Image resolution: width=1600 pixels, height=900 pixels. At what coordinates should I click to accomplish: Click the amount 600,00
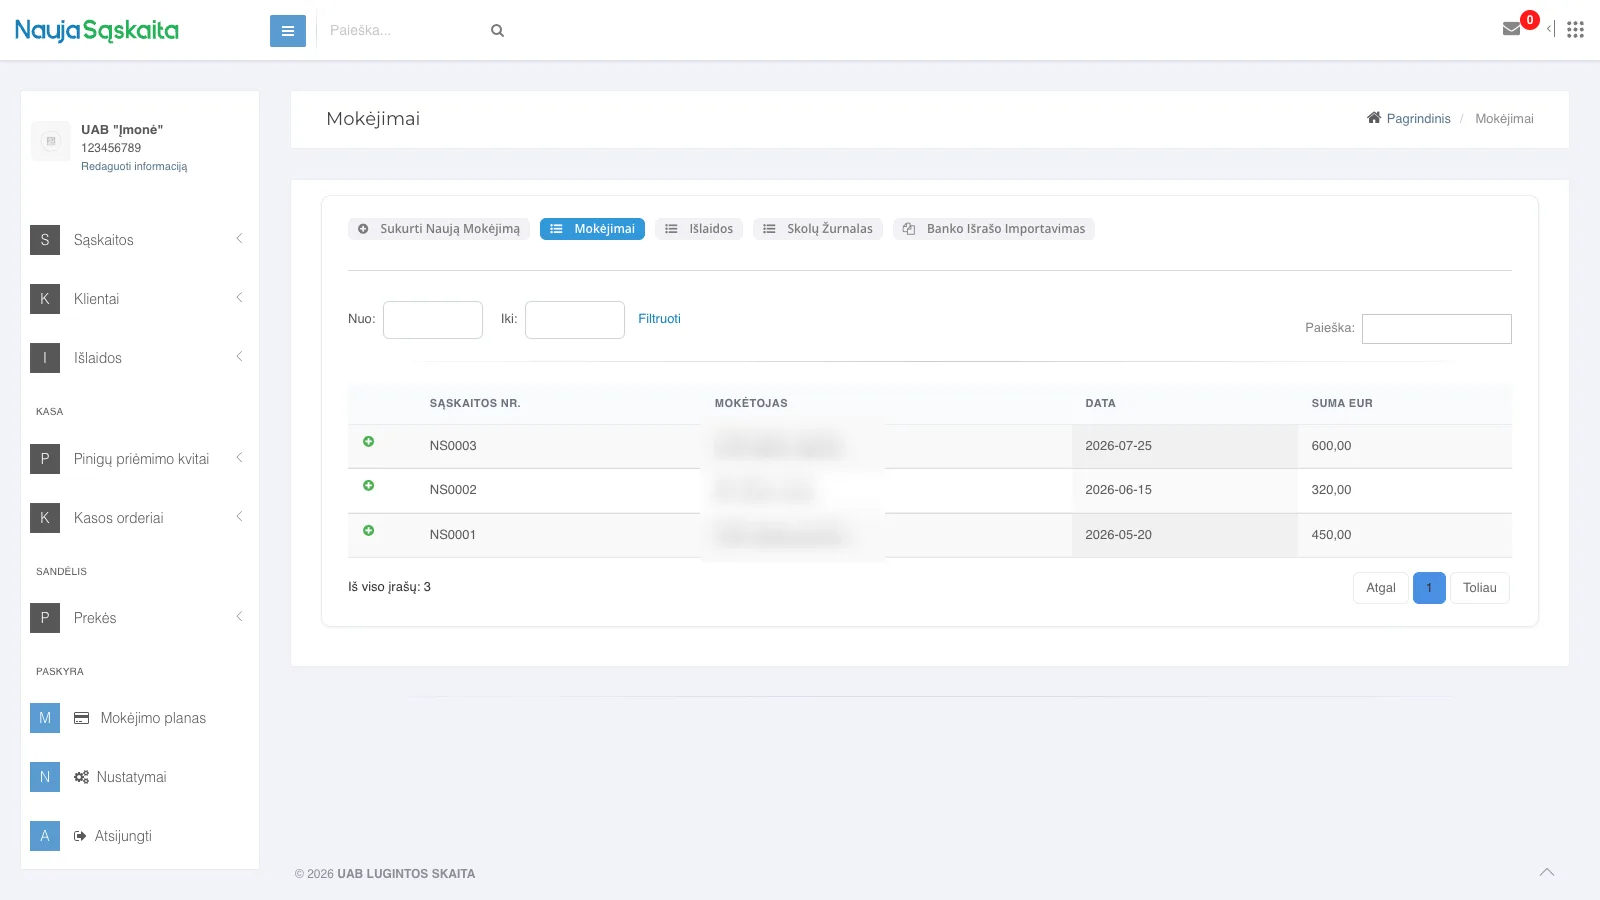coord(1331,446)
